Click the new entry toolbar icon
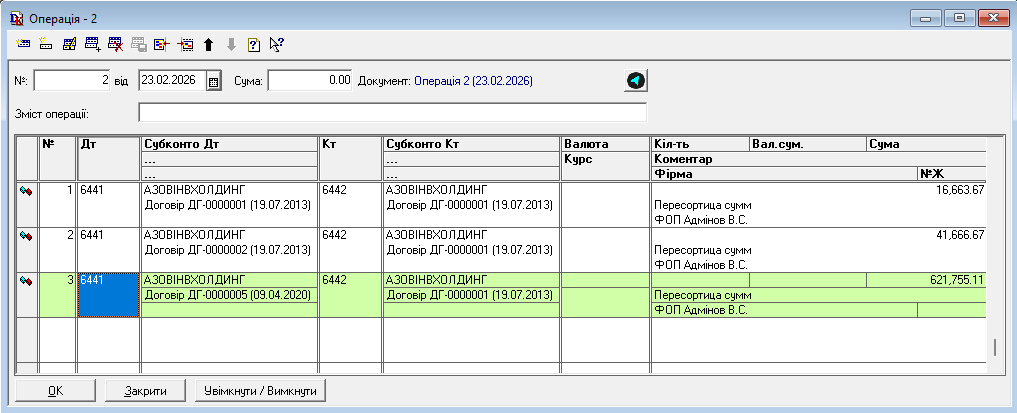1017x413 pixels. pyautogui.click(x=24, y=44)
